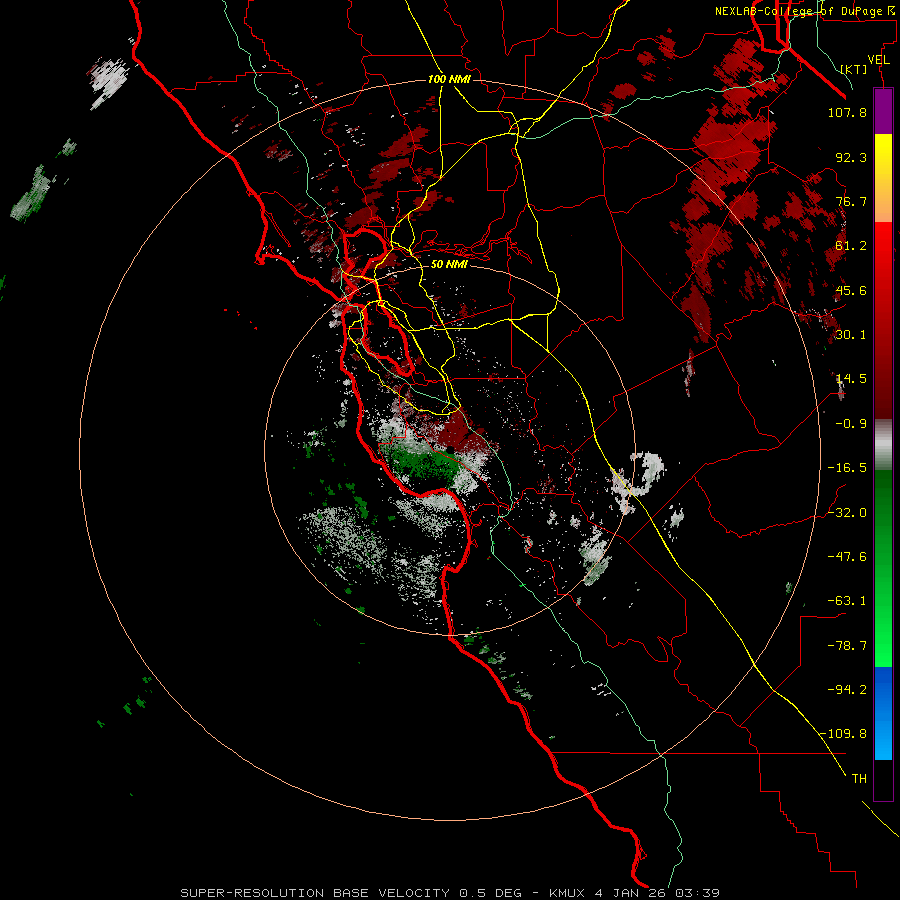Screen dimensions: 900x900
Task: Click the -16.5 velocity scale value
Action: (847, 468)
